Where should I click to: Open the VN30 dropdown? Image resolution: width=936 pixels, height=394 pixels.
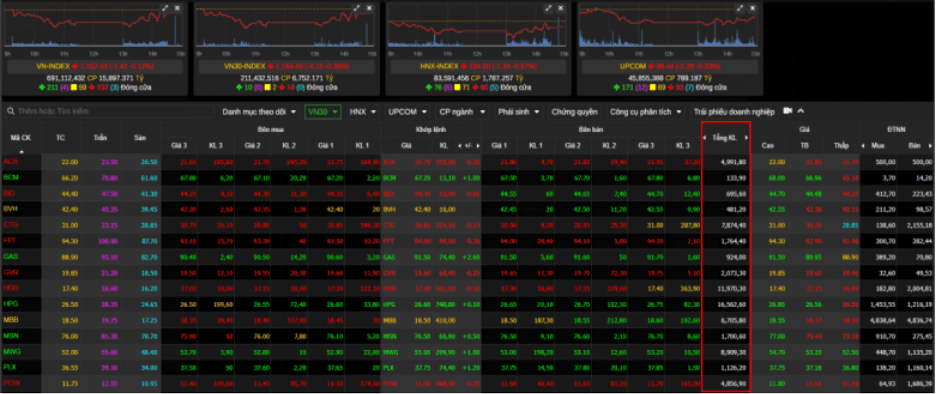pyautogui.click(x=323, y=112)
